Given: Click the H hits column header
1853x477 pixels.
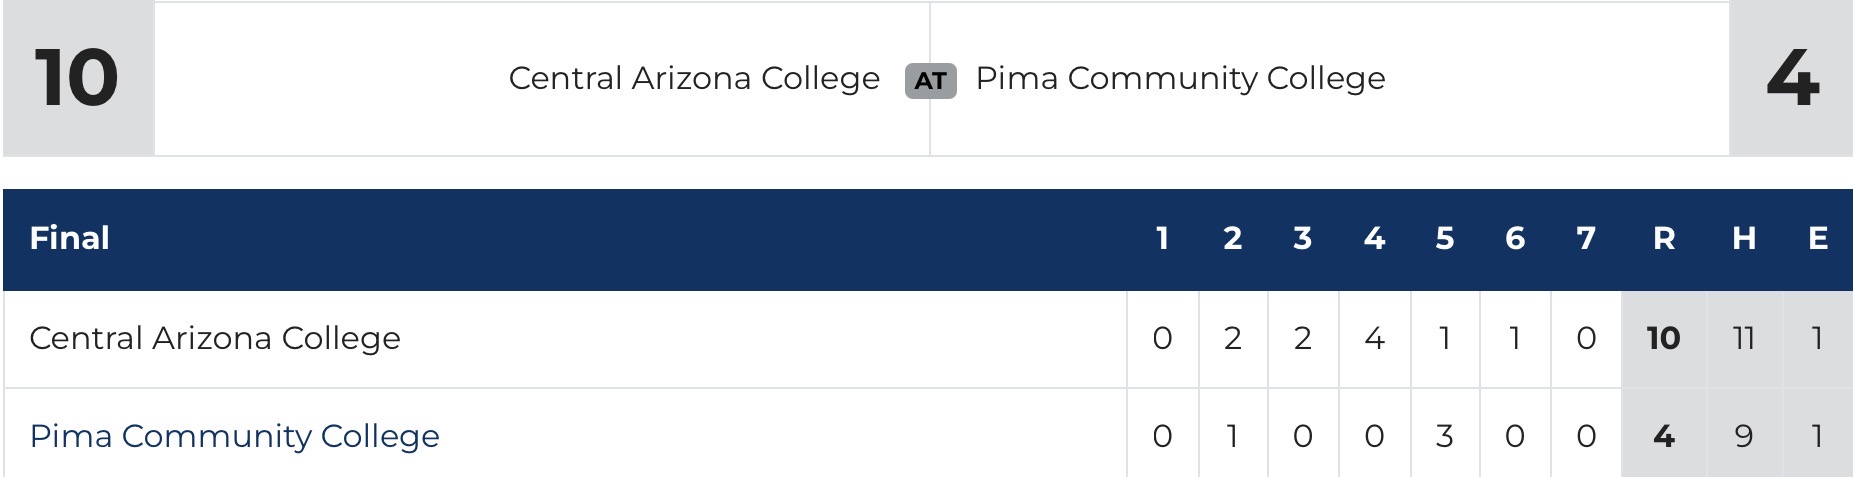Looking at the screenshot, I should tap(1744, 238).
